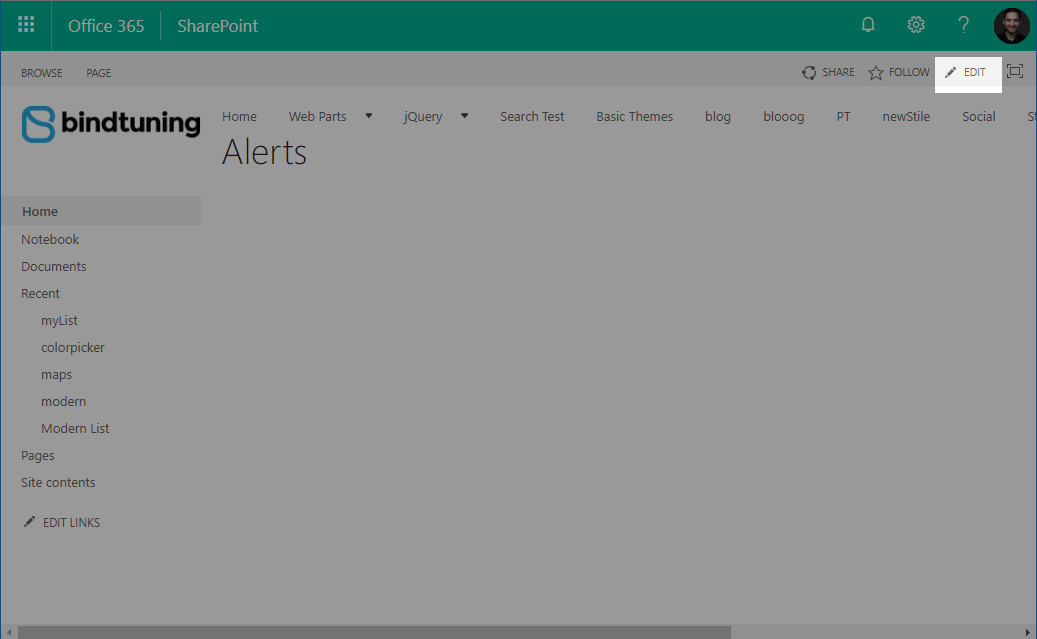Open Notebook from the sidebar
Viewport: 1037px width, 639px height.
pyautogui.click(x=50, y=239)
